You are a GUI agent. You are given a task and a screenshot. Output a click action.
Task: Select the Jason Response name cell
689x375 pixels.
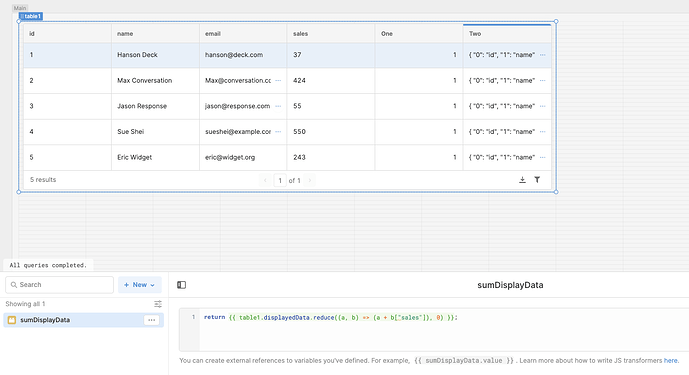coord(155,106)
